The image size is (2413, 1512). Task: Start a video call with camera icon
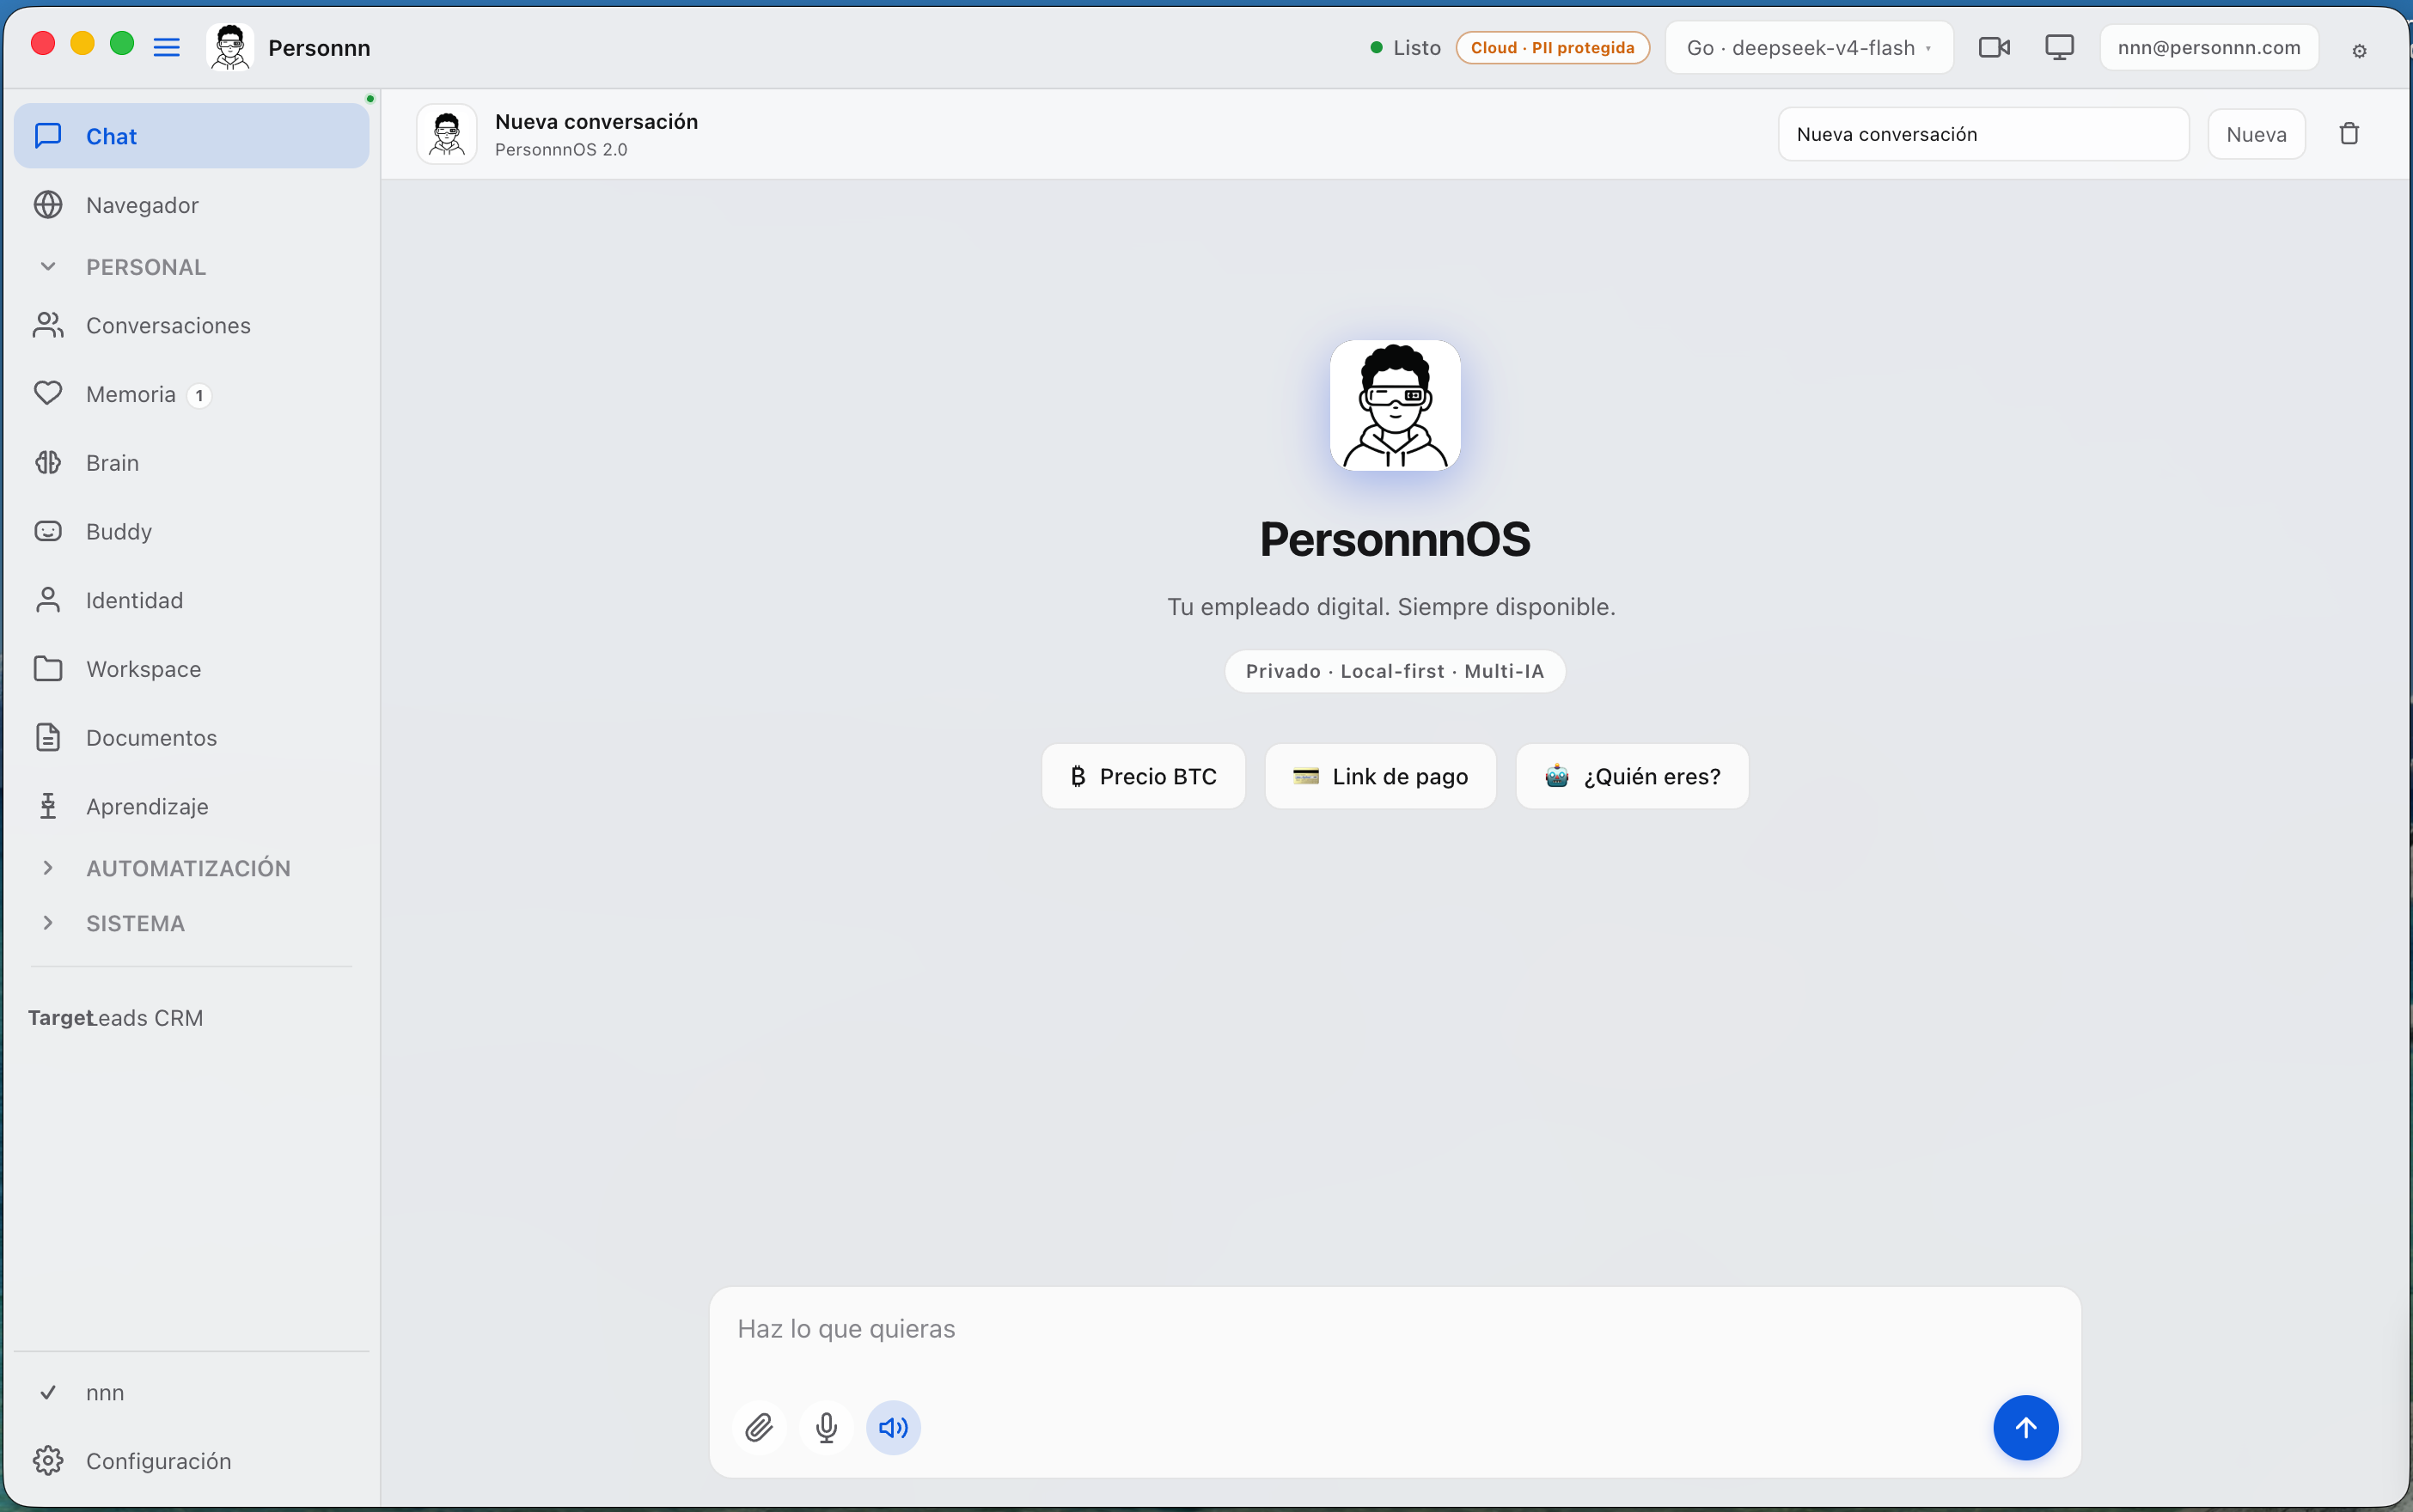point(1994,47)
